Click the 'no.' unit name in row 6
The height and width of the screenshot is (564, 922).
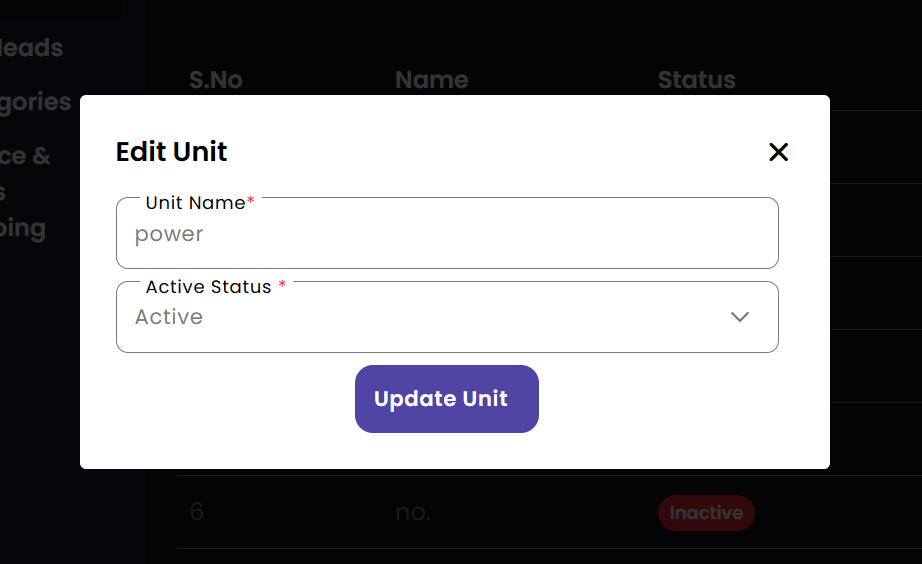click(413, 513)
